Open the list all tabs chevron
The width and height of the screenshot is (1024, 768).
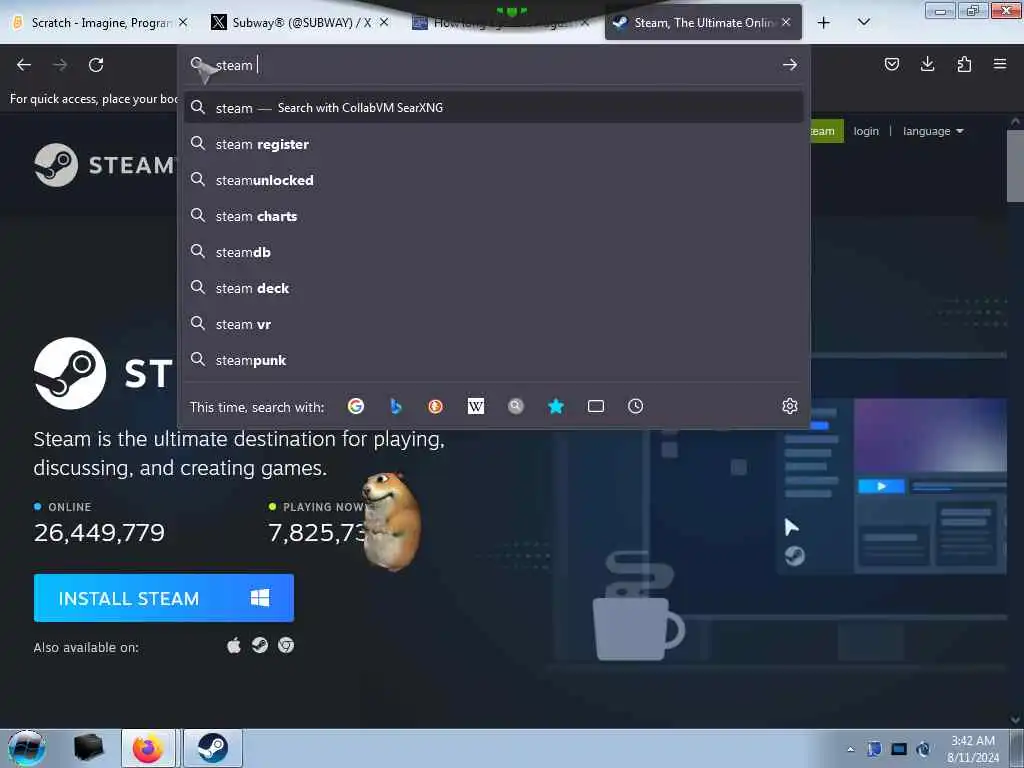point(863,23)
